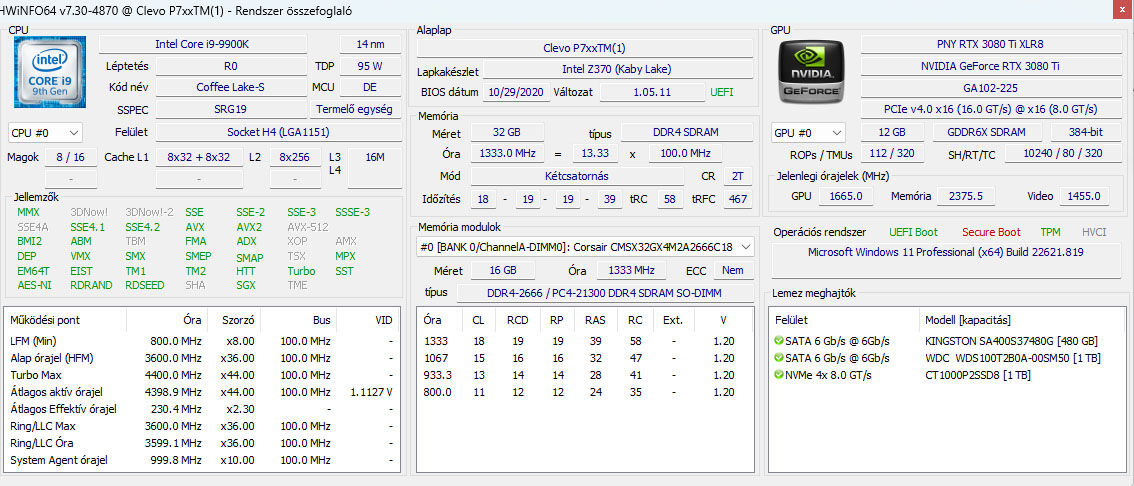
Task: Click the SRG19 SSPEC value
Action: pyautogui.click(x=231, y=110)
